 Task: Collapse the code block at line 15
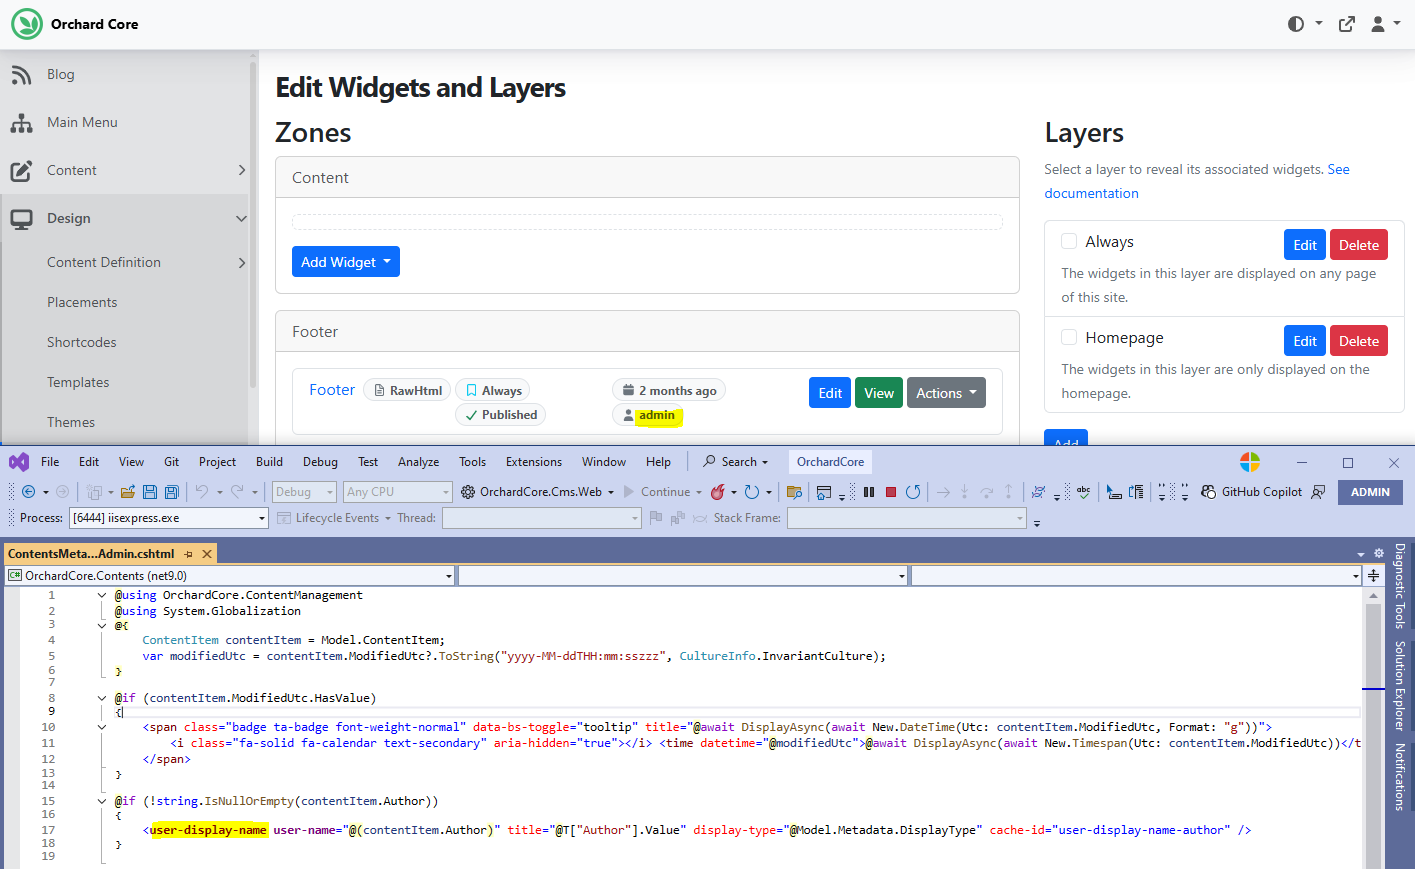tap(102, 801)
